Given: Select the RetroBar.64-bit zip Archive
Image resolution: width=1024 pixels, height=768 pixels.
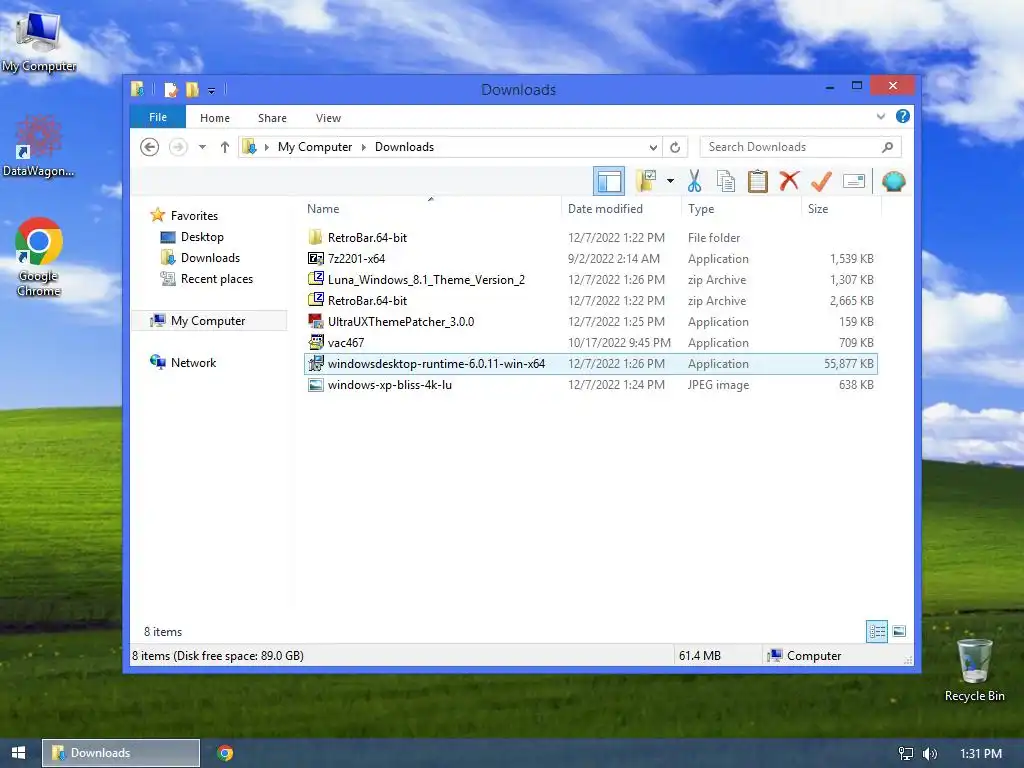Looking at the screenshot, I should click(591, 300).
